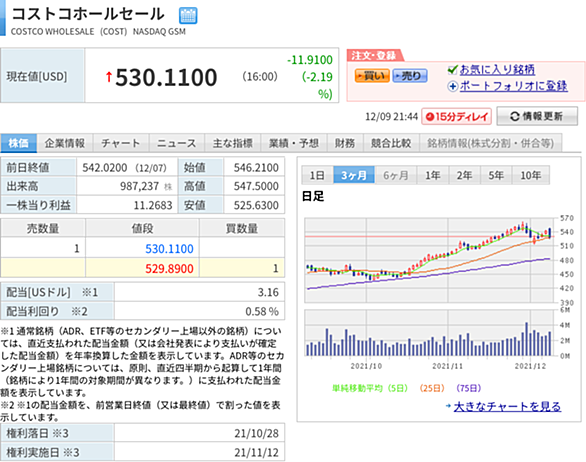Screen dimensions: 586x462
Task: Show the 10年 chart range
Action: click(531, 175)
